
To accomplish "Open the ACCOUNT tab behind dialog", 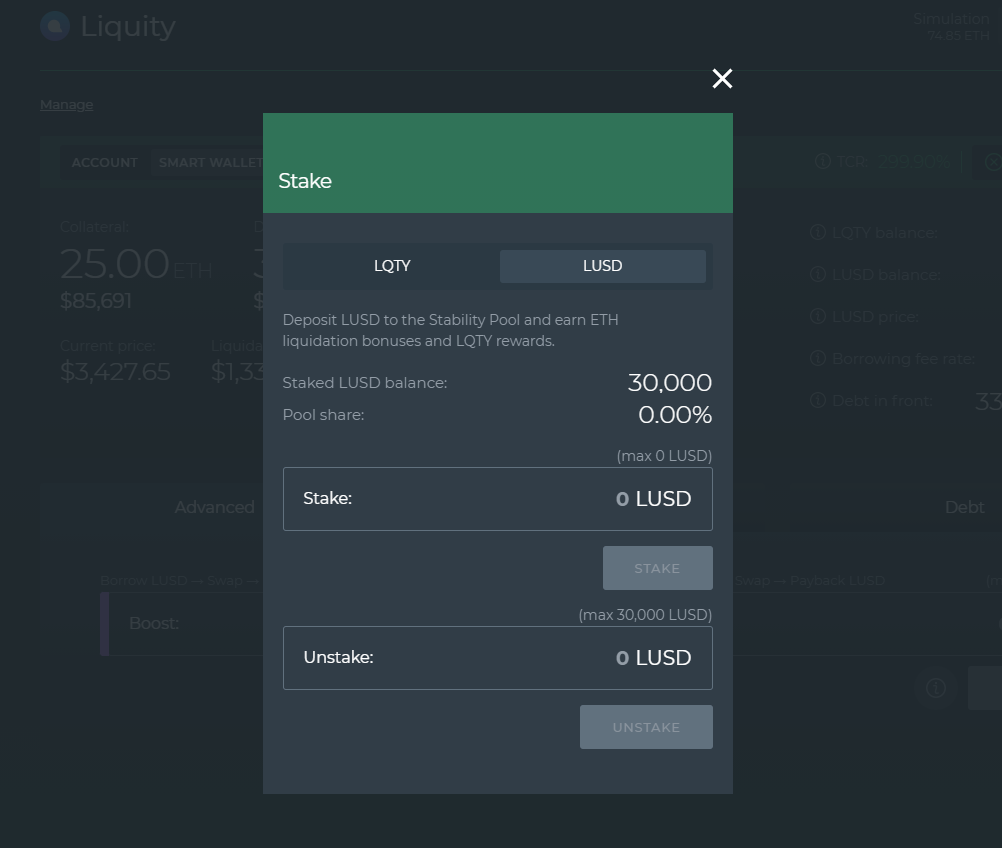I will click(105, 163).
